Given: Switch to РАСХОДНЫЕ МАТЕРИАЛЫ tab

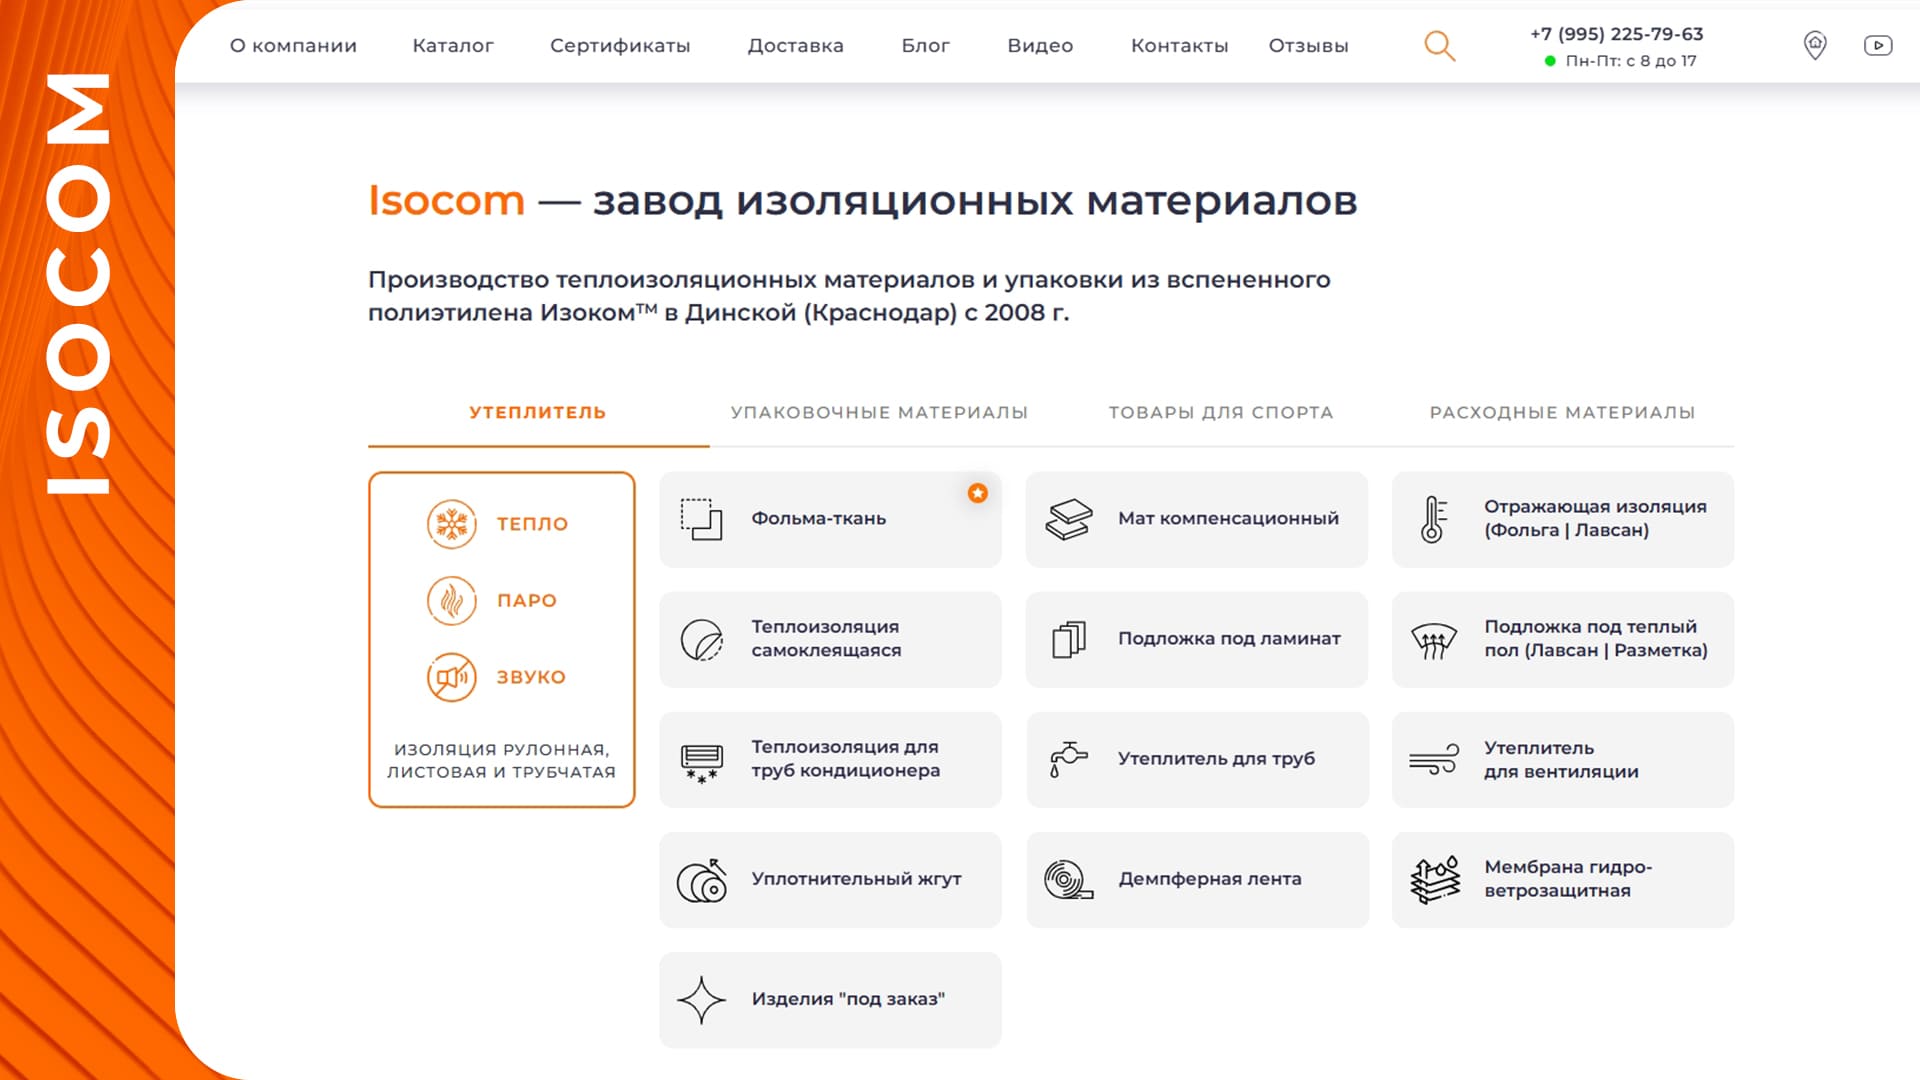Looking at the screenshot, I should coord(1562,413).
